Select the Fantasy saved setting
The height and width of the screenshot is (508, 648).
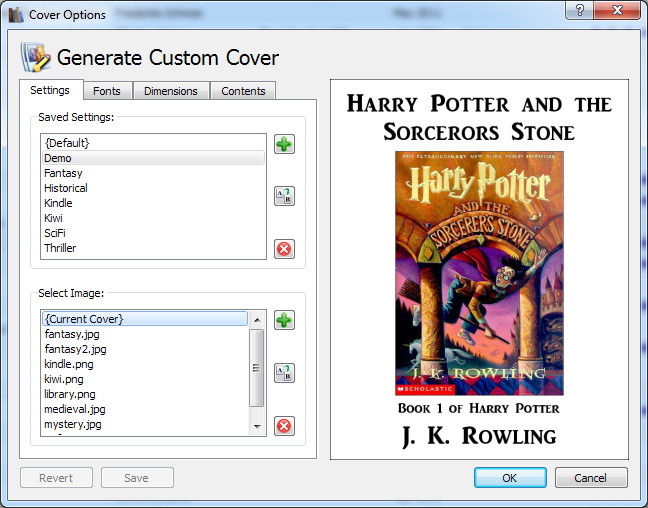(153, 173)
